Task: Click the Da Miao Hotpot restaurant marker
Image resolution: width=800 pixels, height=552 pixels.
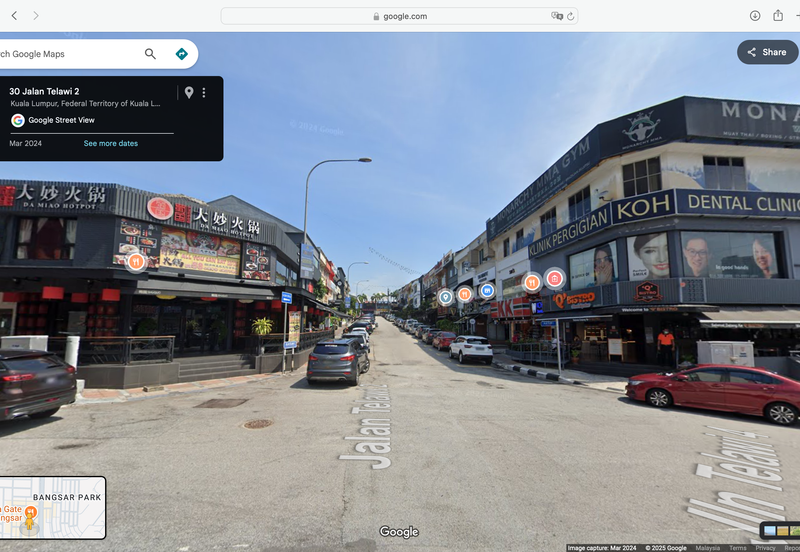Action: pyautogui.click(x=136, y=261)
